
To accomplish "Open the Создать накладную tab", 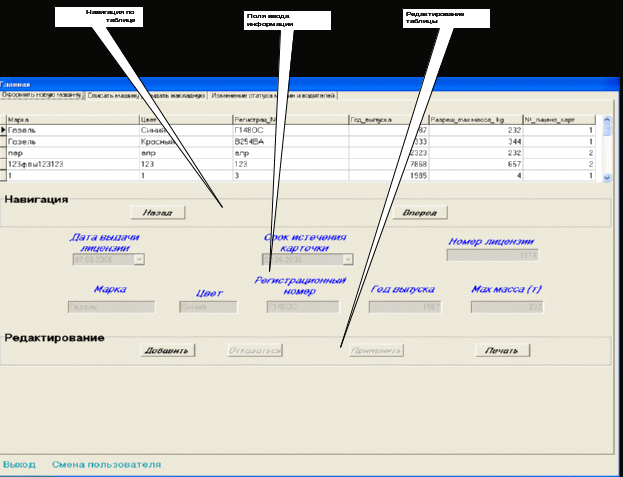I will click(x=174, y=96).
